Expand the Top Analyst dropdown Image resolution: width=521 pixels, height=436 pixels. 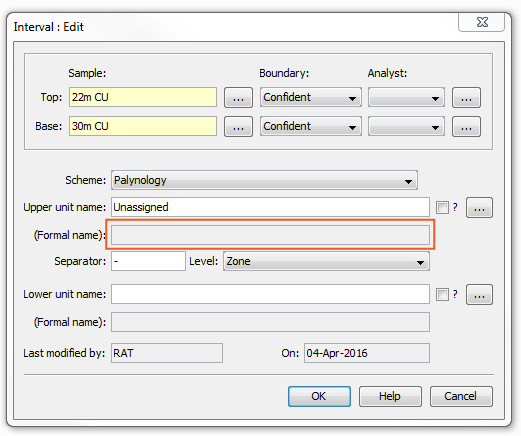point(406,97)
